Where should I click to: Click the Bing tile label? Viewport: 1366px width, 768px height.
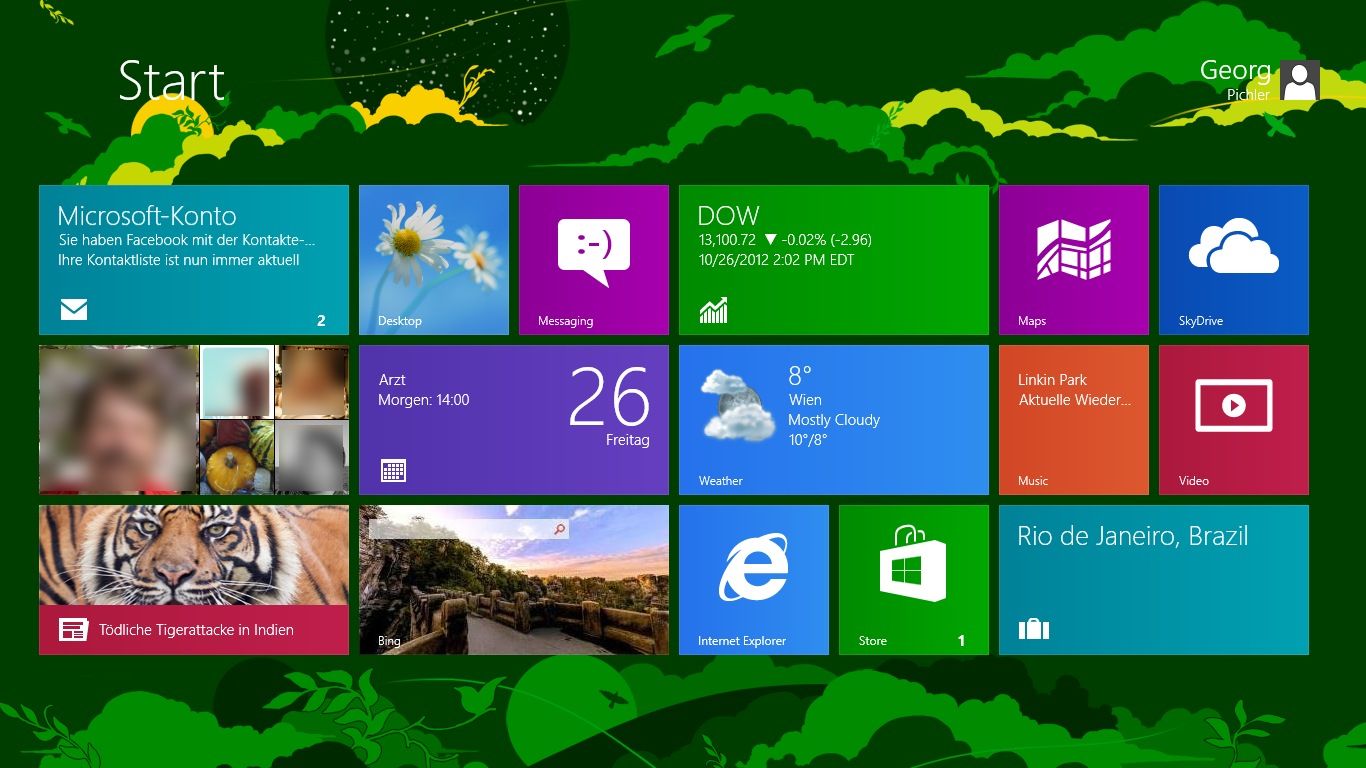(x=389, y=641)
